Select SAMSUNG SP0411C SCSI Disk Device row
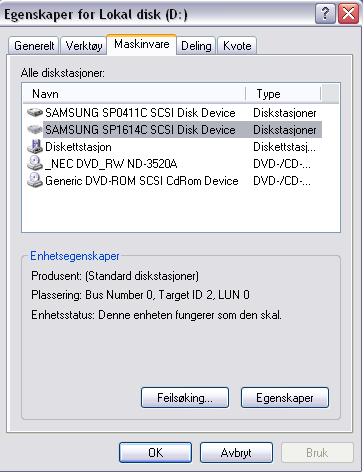364x472 pixels. 172,113
